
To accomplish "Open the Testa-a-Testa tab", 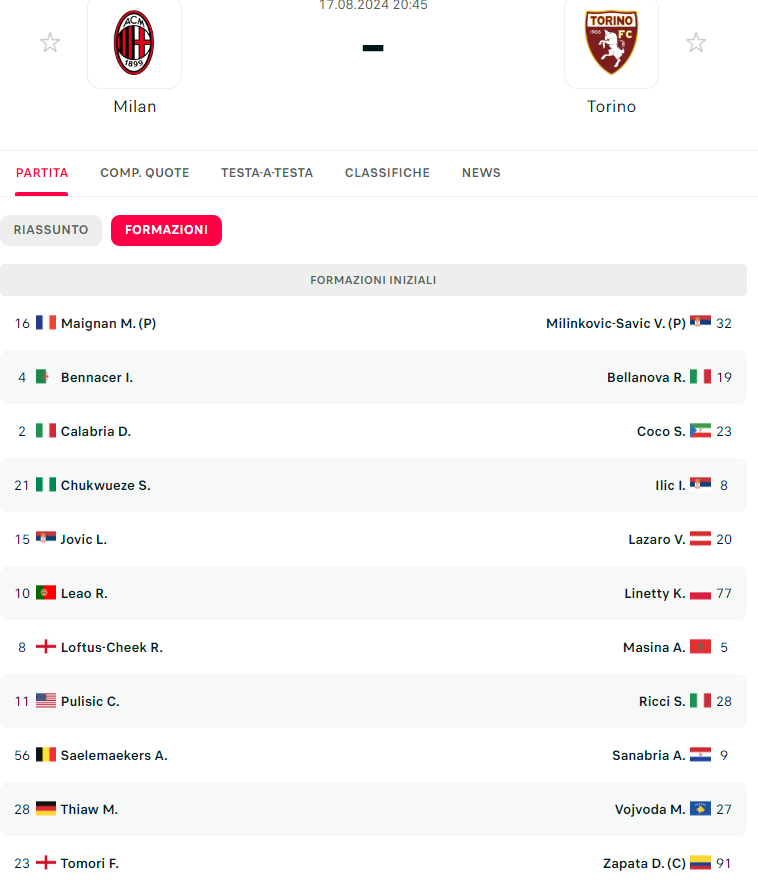I will 267,173.
